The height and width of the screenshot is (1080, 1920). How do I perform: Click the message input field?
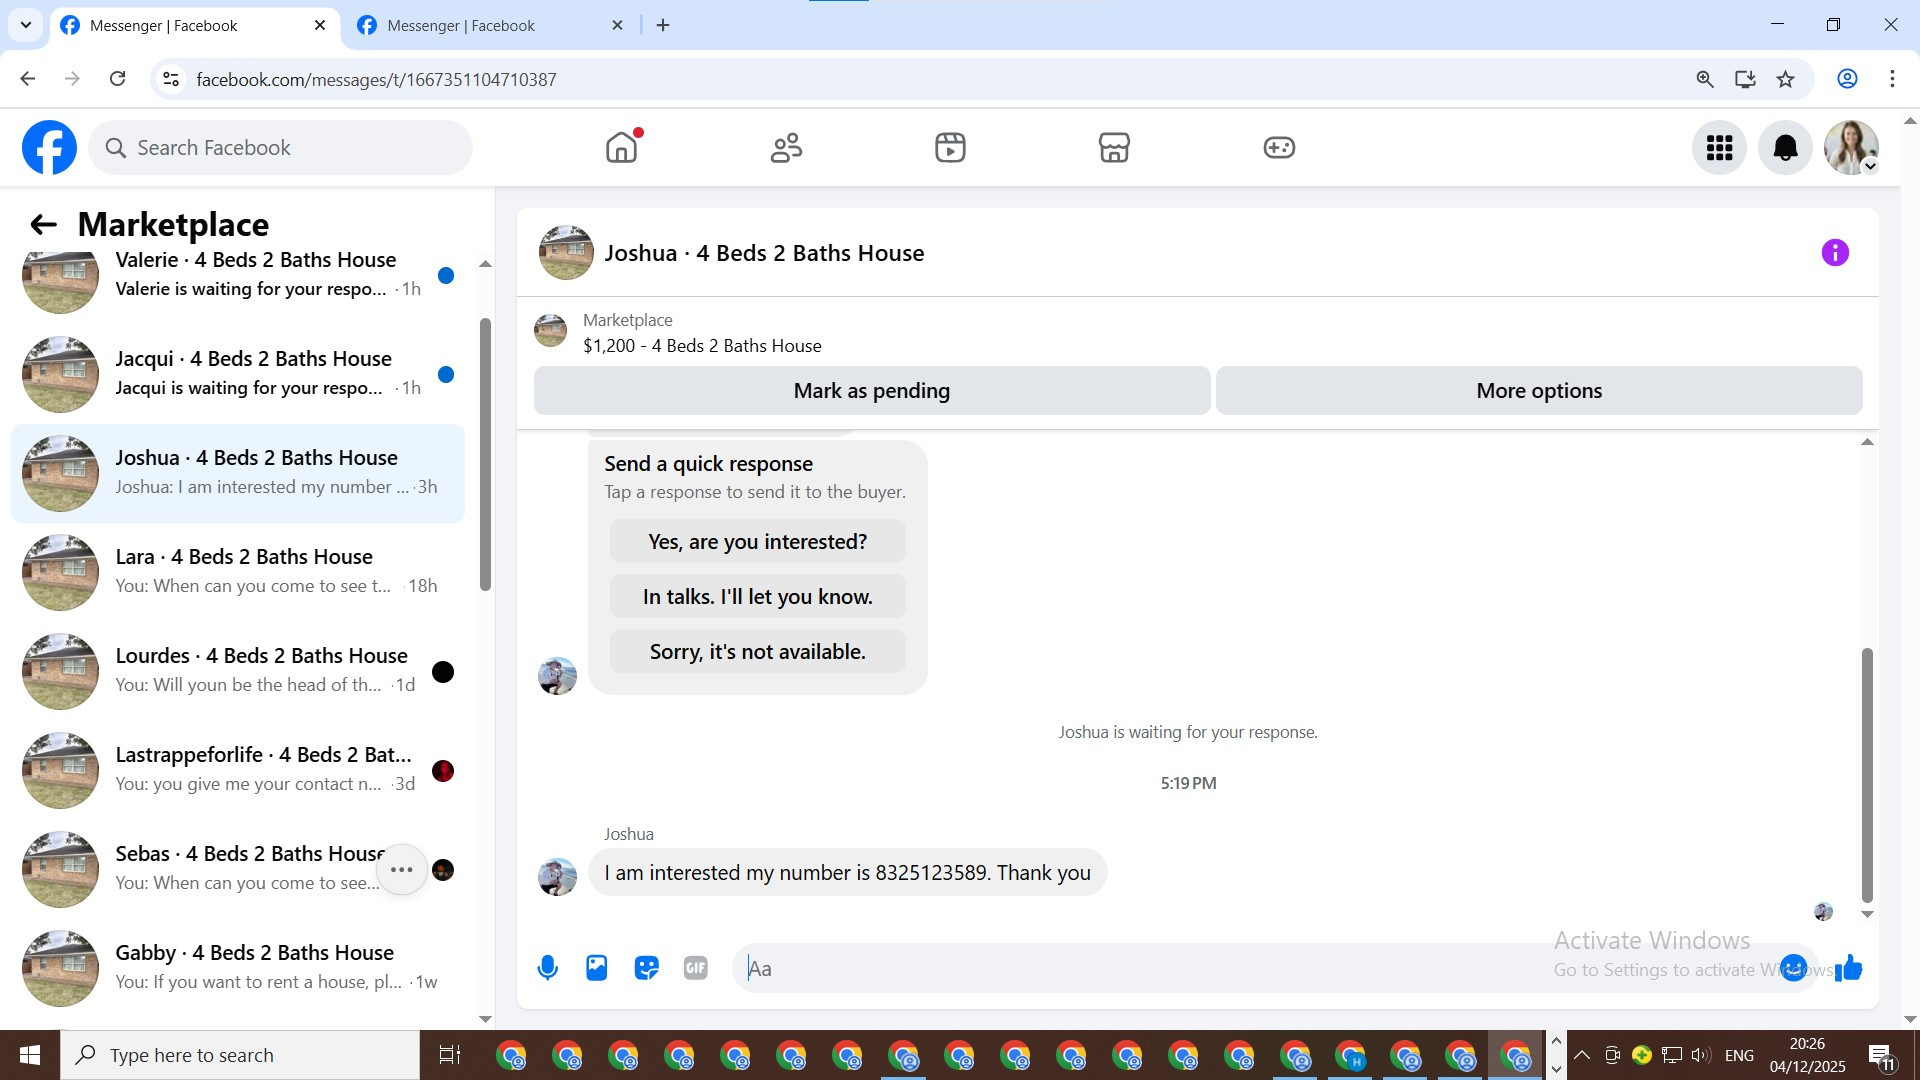[x=1150, y=968]
